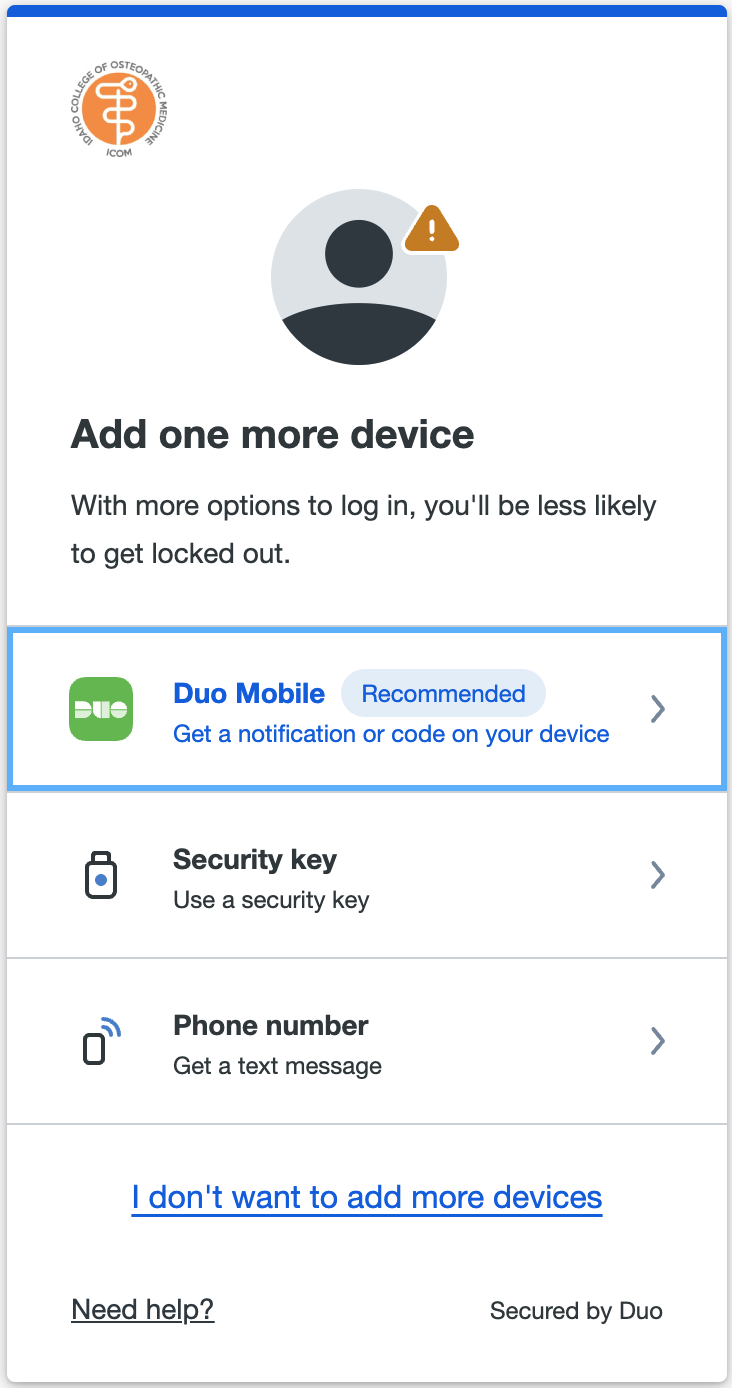Select the Duo Mobile heading text
This screenshot has height=1388, width=732.
click(x=249, y=693)
